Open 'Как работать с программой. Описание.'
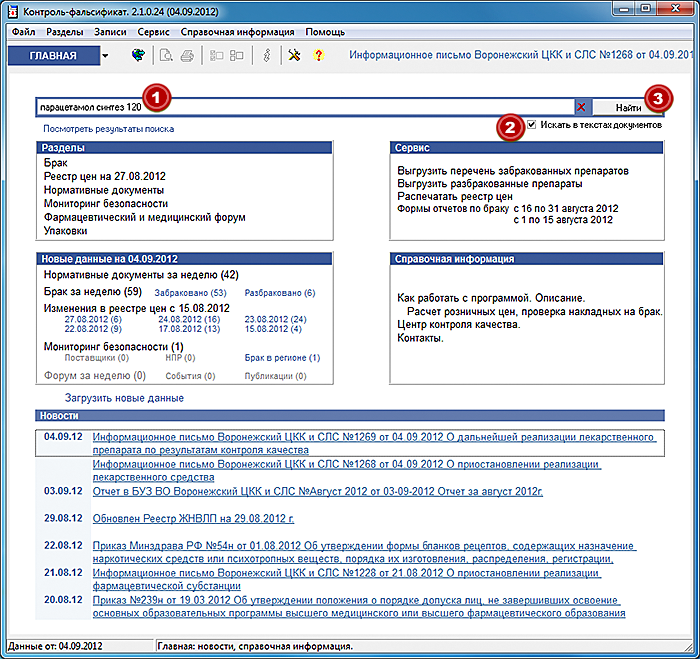700x659 pixels. (x=491, y=298)
